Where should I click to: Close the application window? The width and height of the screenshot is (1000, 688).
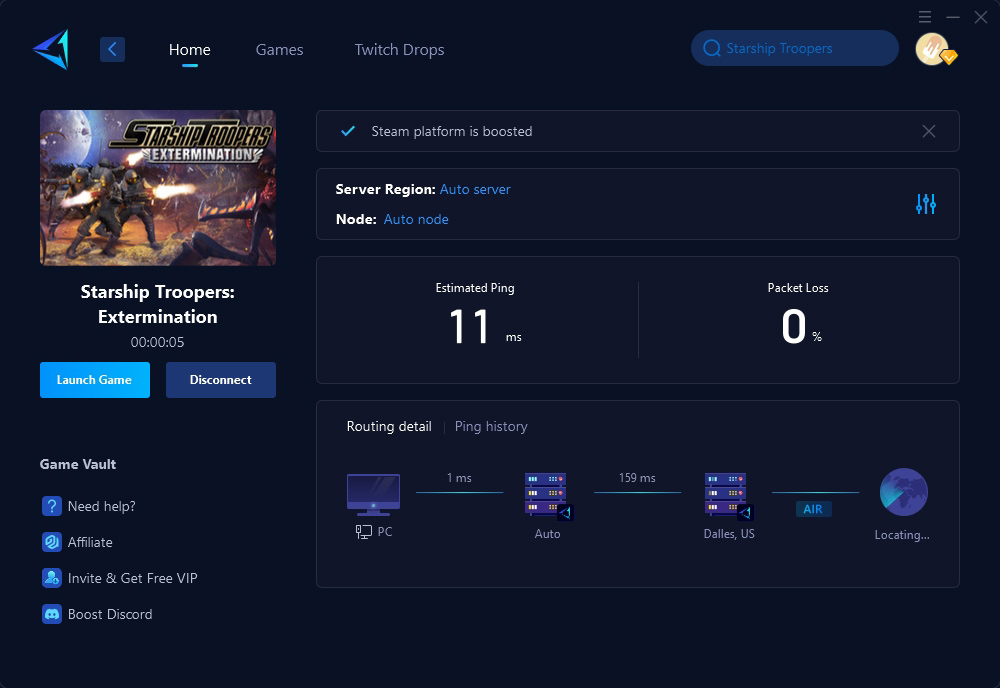click(981, 17)
